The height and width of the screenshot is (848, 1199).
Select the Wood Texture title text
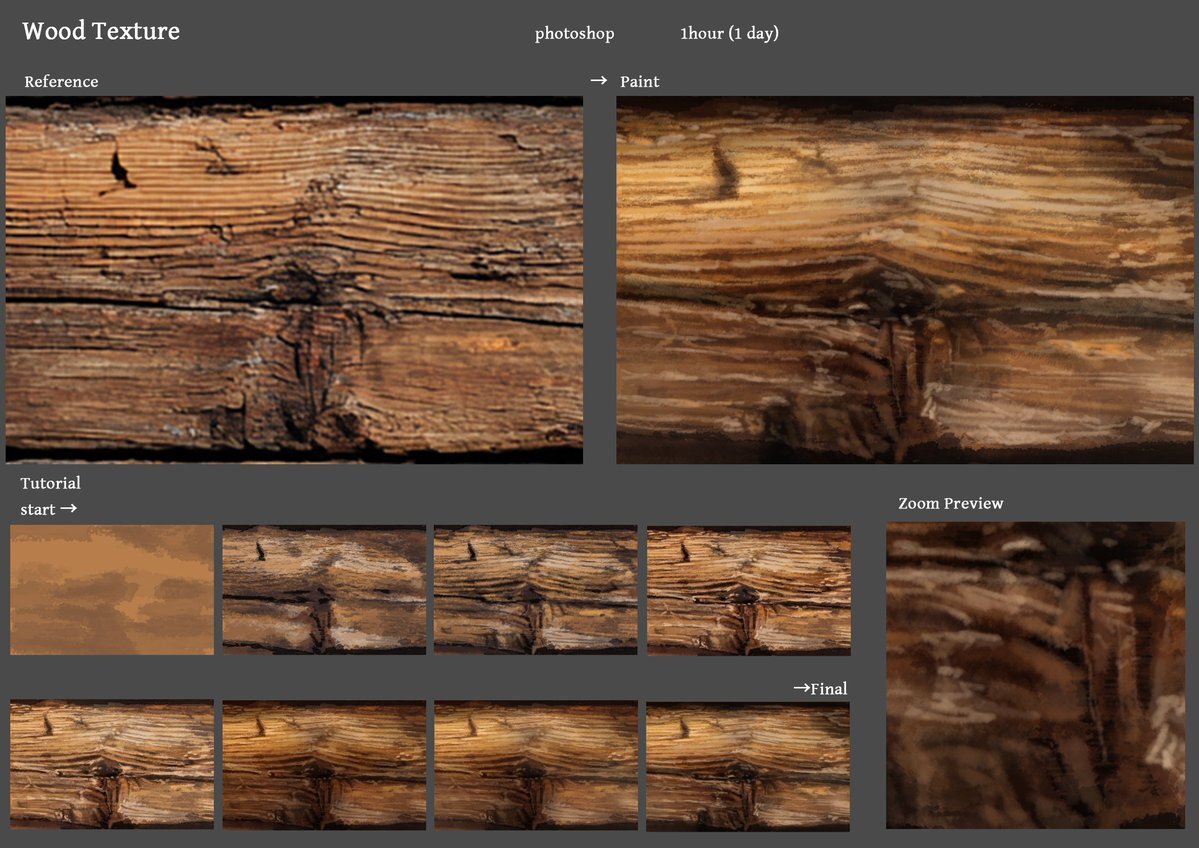tap(101, 31)
